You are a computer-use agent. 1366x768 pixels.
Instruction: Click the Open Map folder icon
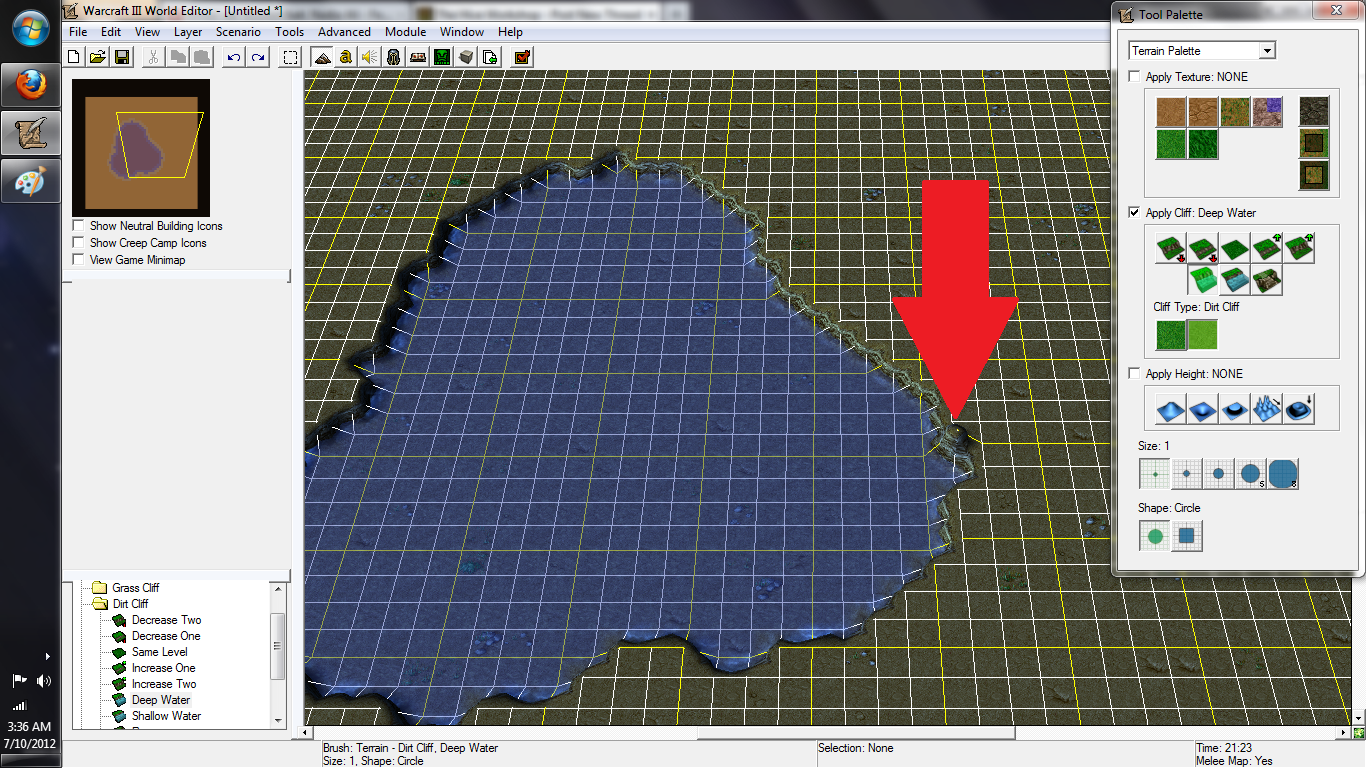tap(98, 57)
